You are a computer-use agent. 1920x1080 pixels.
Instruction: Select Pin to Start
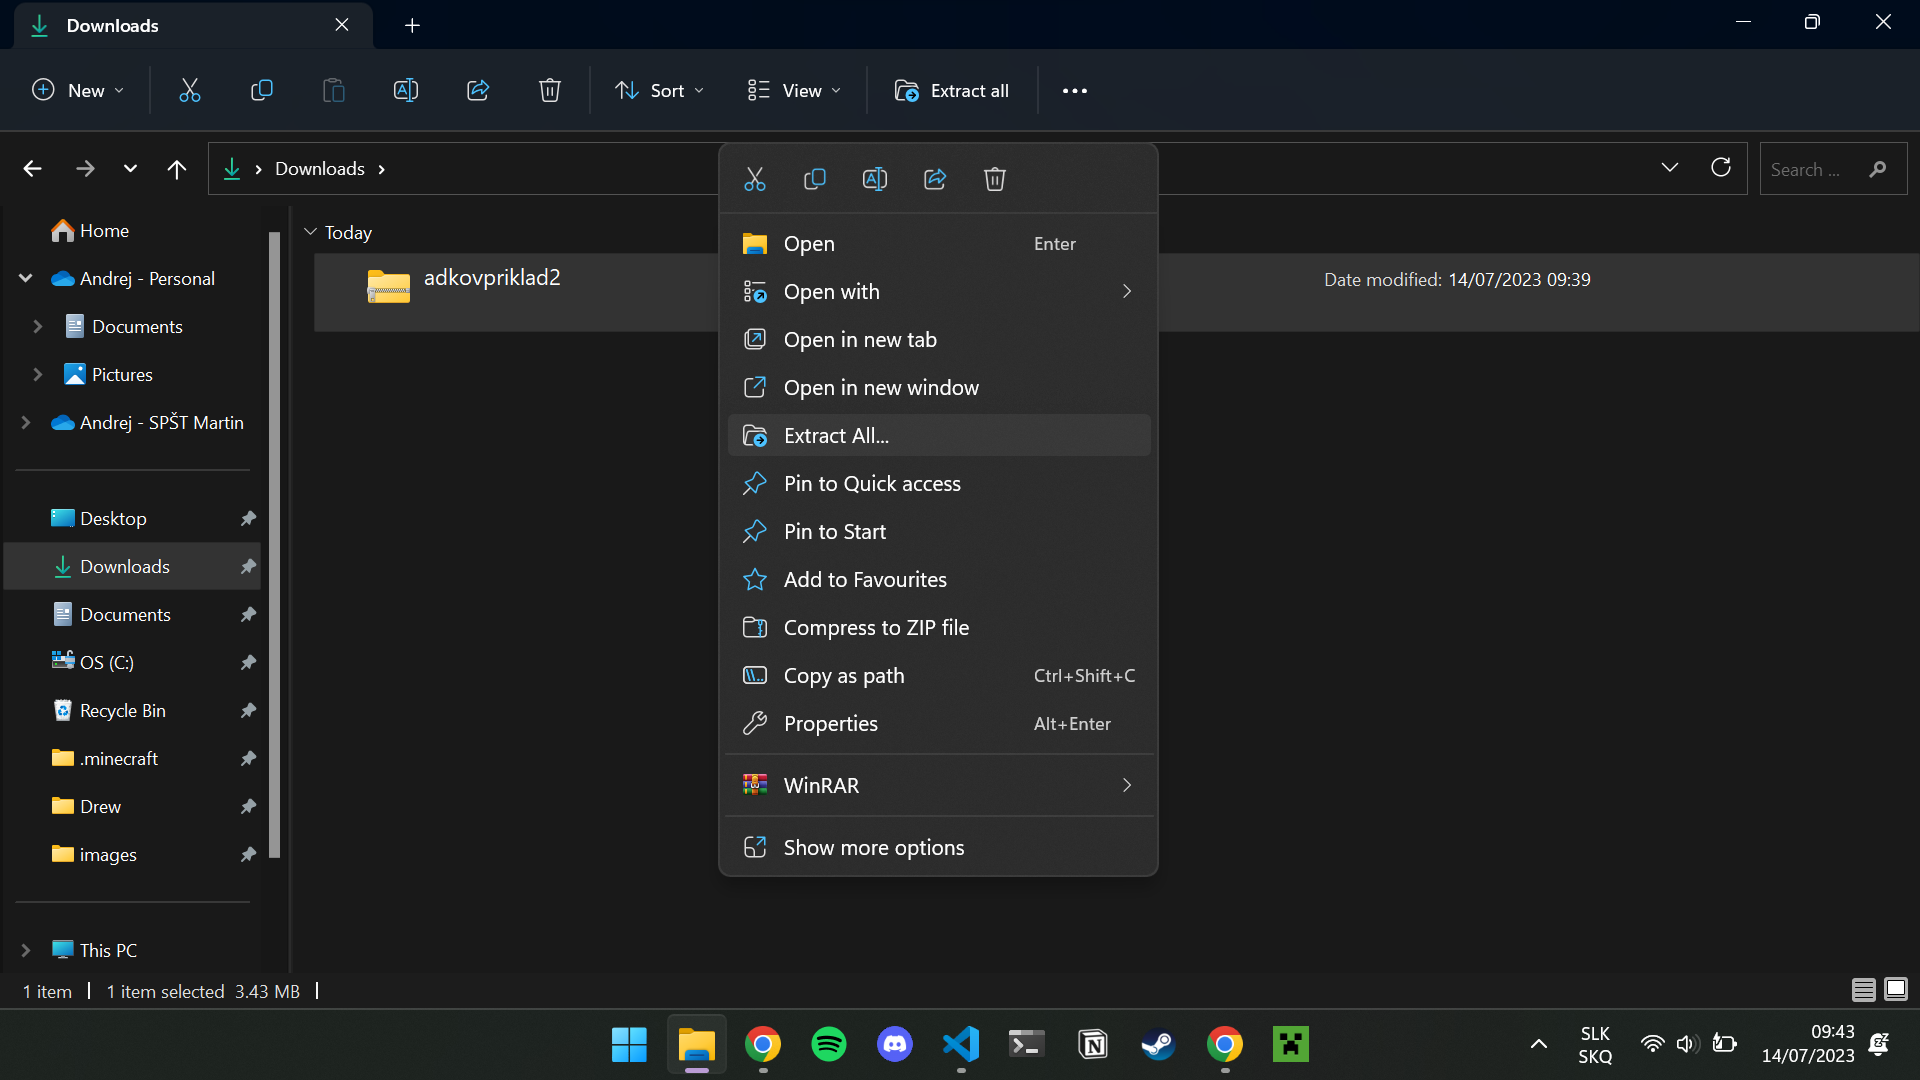pyautogui.click(x=939, y=532)
